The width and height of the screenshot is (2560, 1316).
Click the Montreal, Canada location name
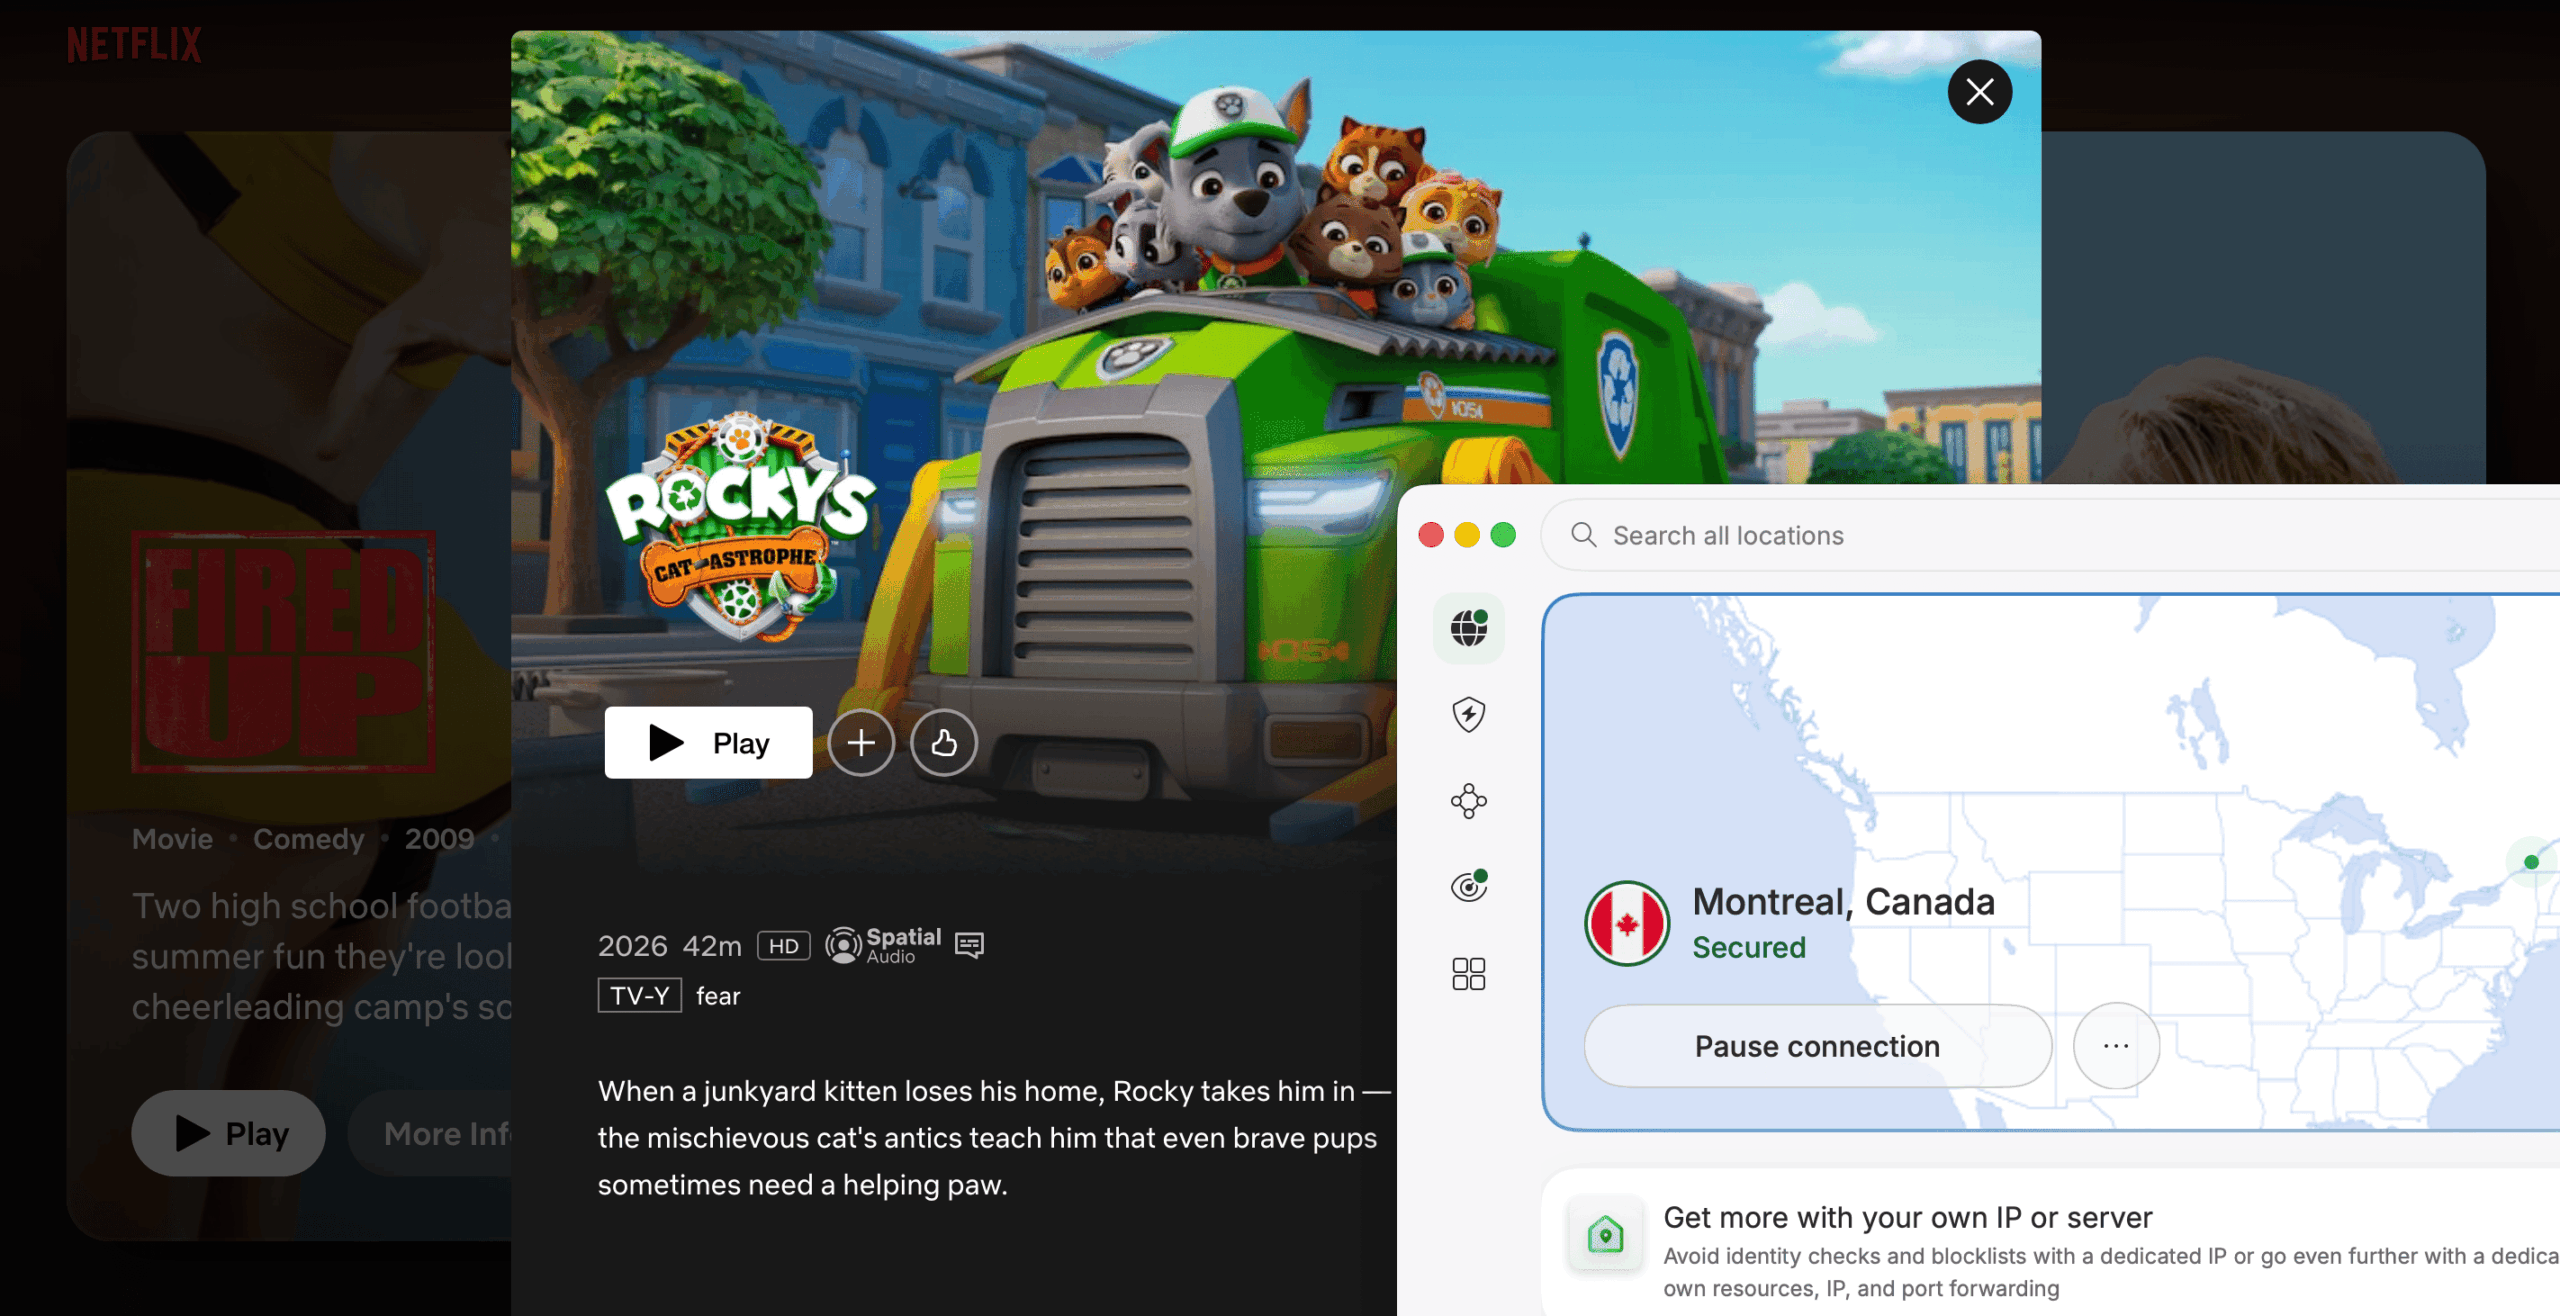point(1843,902)
